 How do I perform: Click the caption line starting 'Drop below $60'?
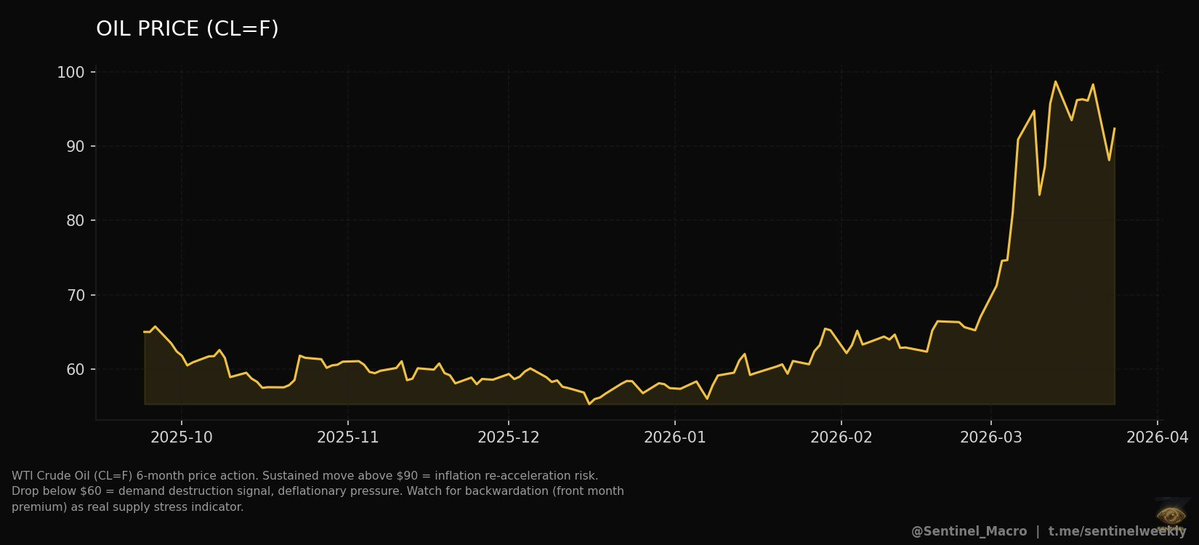tap(317, 491)
